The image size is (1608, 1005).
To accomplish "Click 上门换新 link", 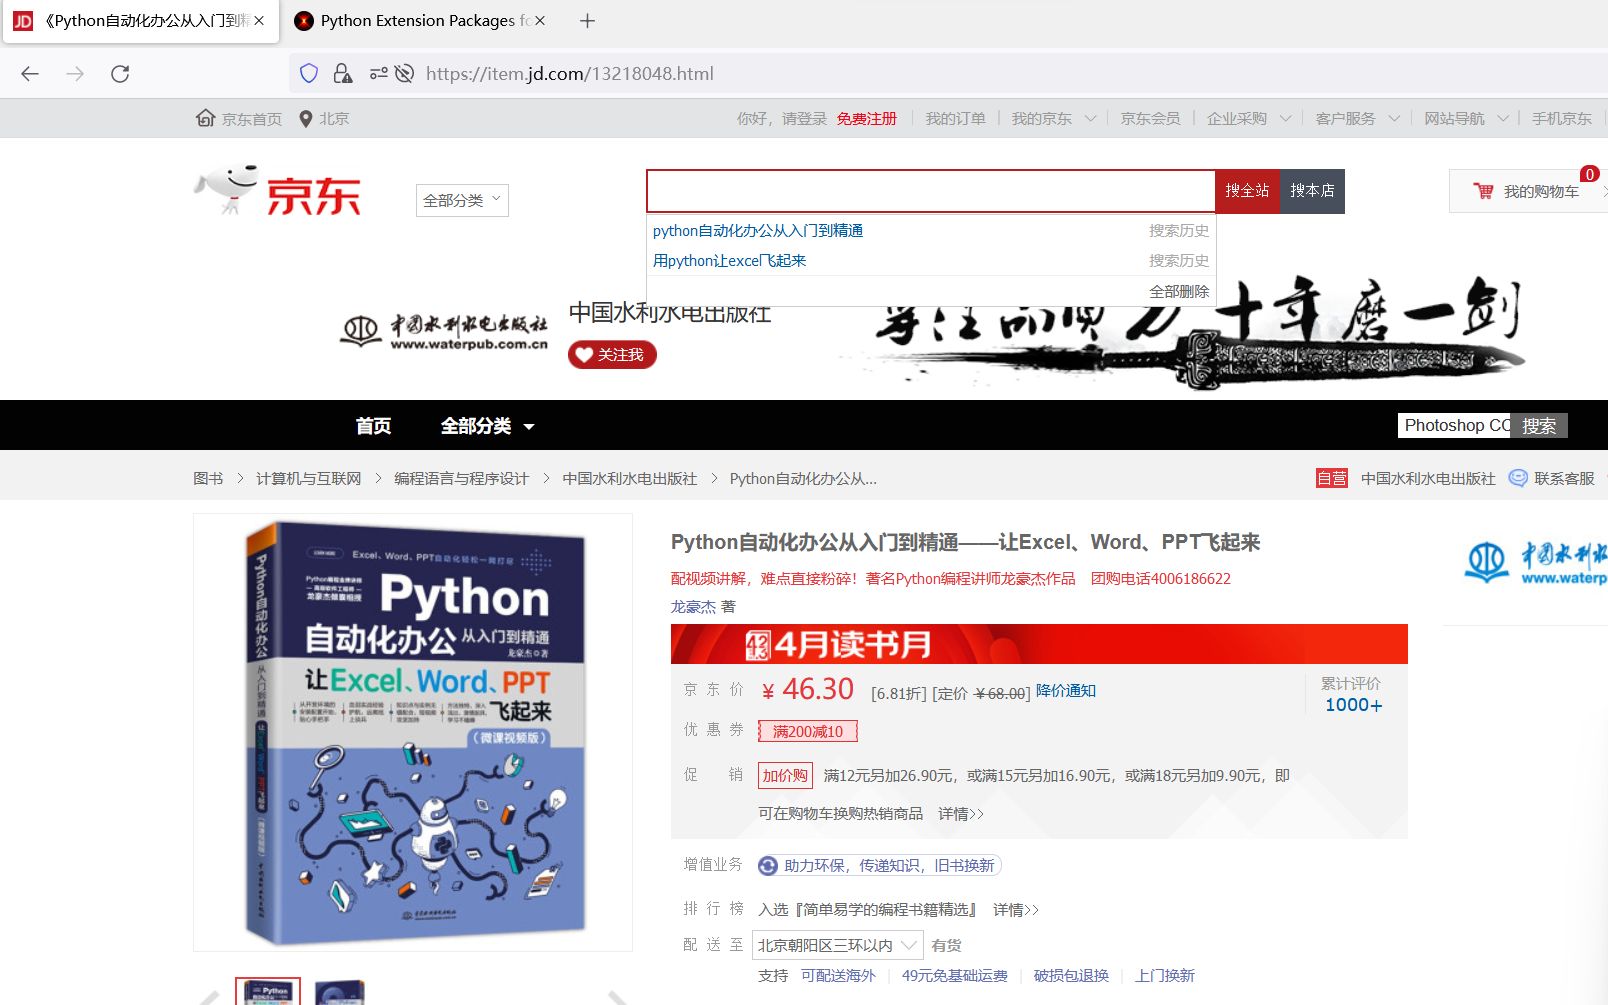I will 1164,975.
